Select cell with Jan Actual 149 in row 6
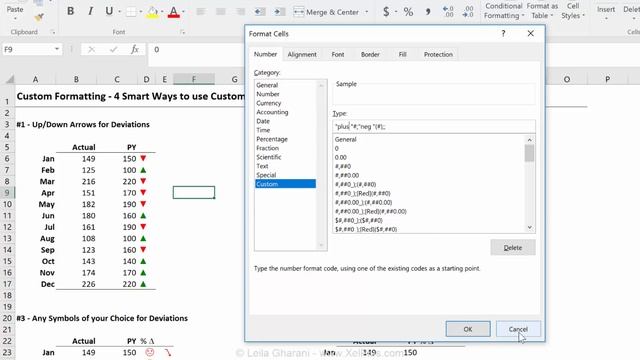This screenshot has height=360, width=640. tap(76, 158)
